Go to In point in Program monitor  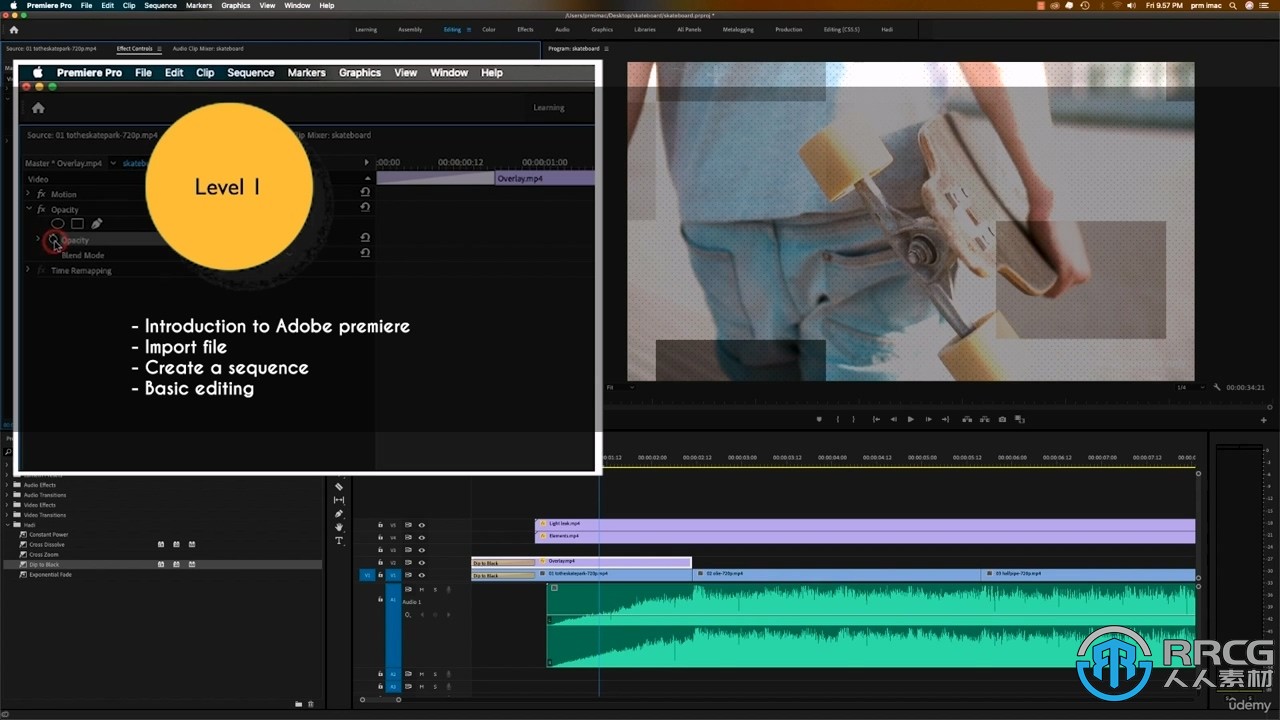point(876,419)
